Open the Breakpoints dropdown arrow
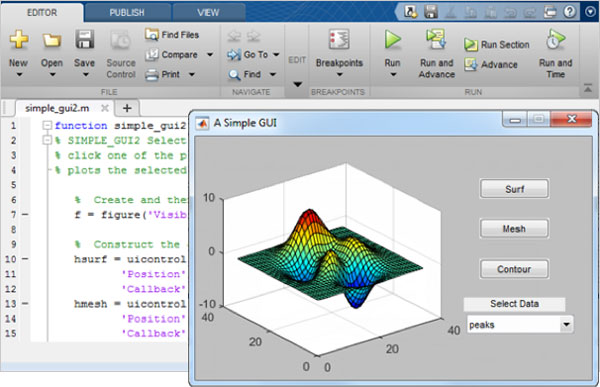The height and width of the screenshot is (387, 600). pyautogui.click(x=339, y=75)
